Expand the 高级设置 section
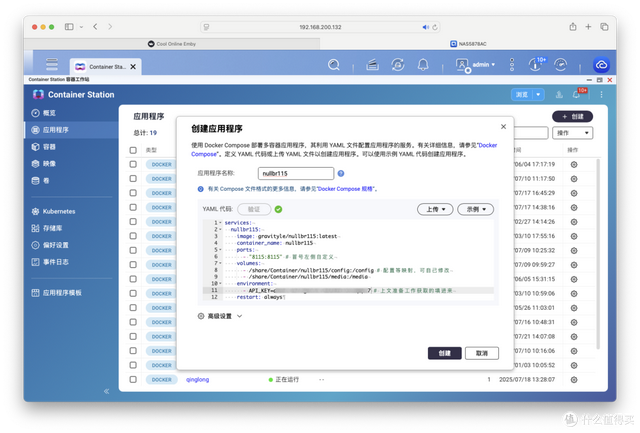Image resolution: width=640 pixels, height=433 pixels. (220, 316)
